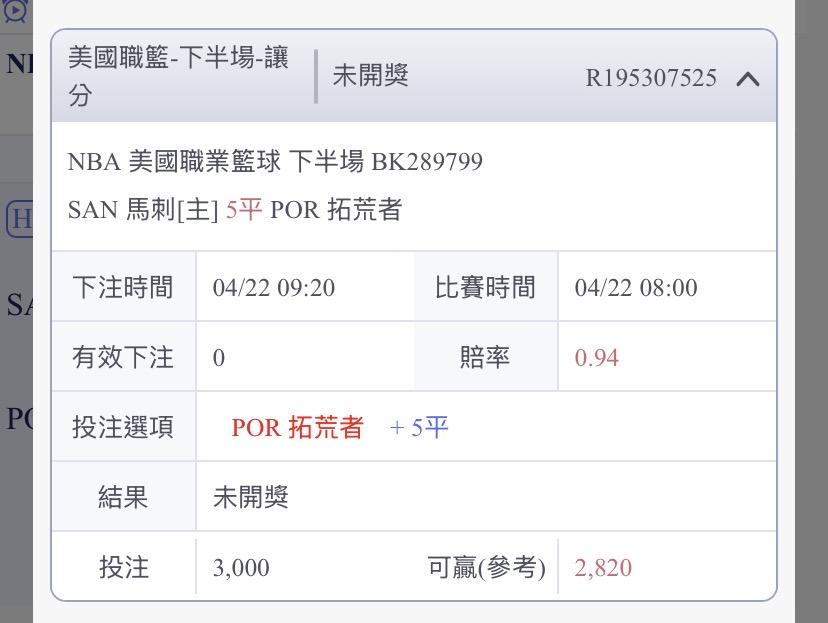Click the 未開獎 status in the header
Image resolution: width=828 pixels, height=623 pixels.
370,76
